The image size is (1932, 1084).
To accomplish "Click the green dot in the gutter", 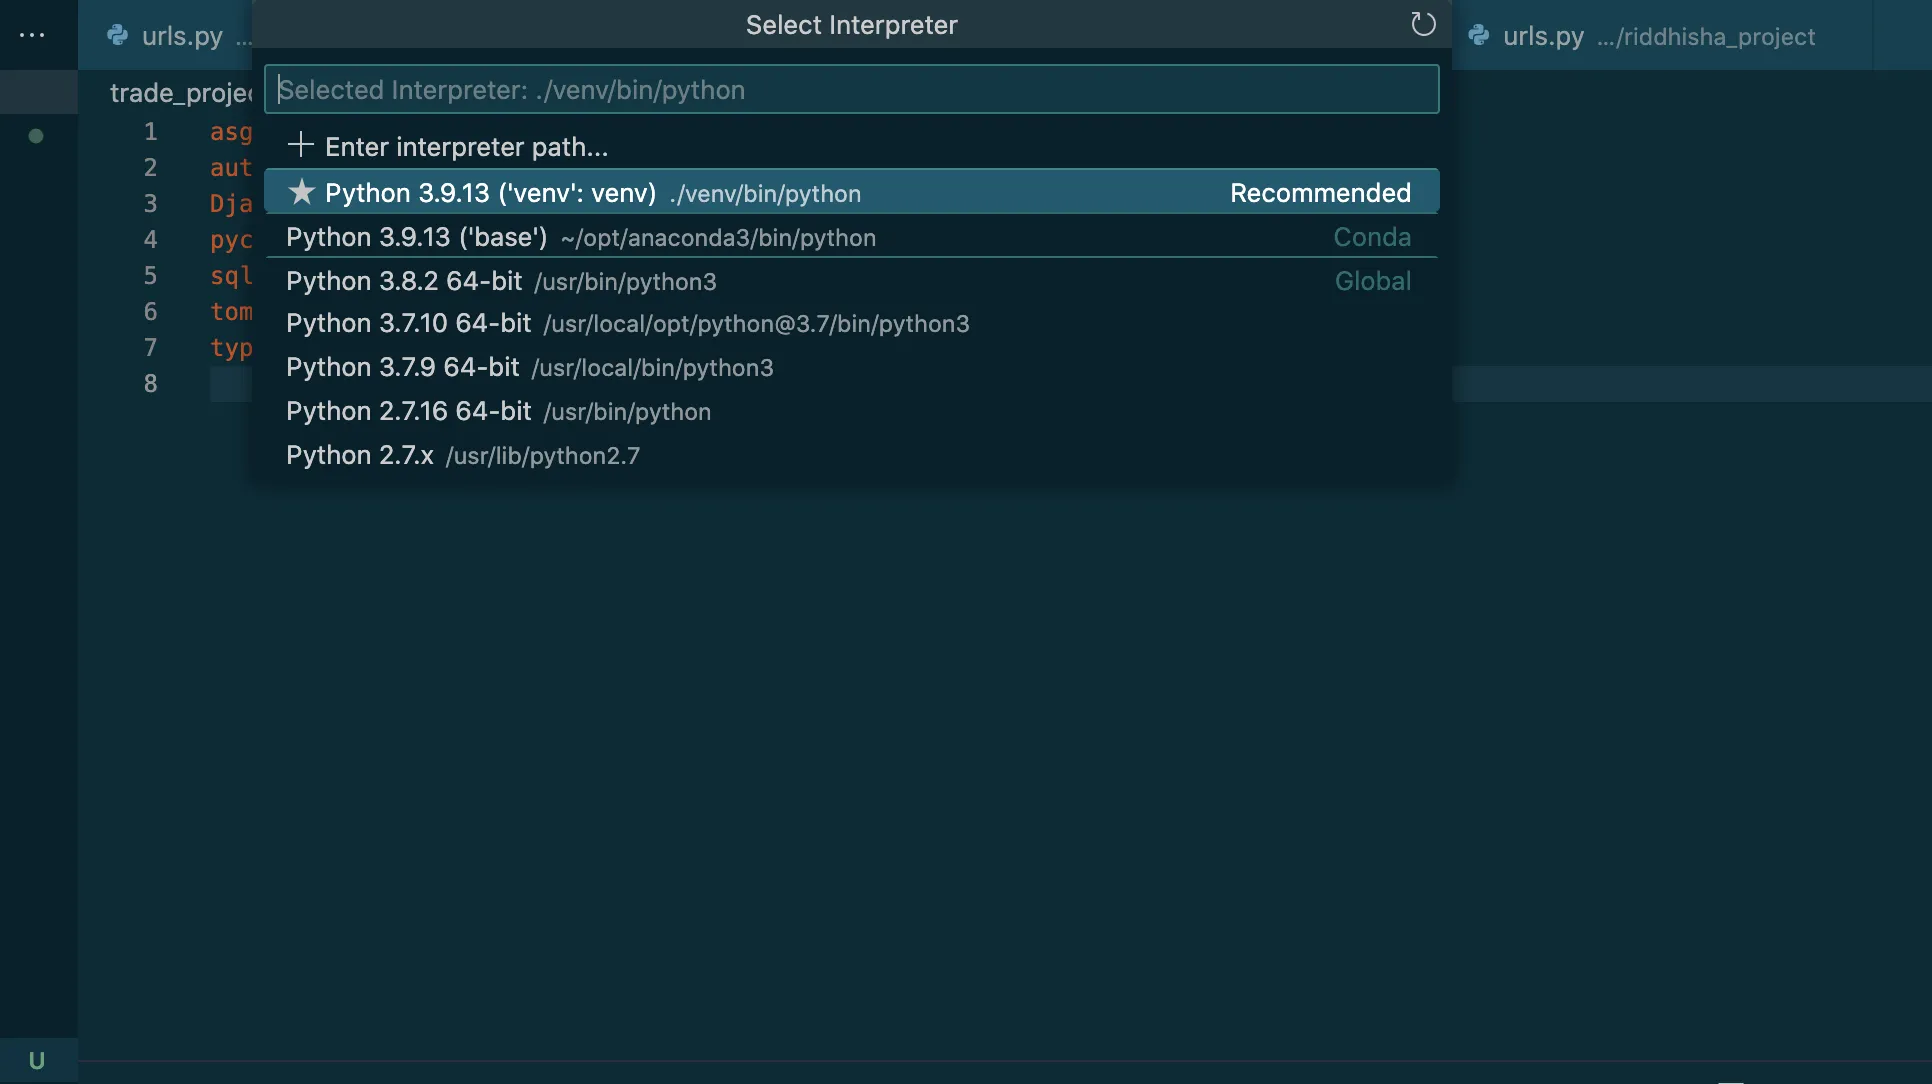I will click(x=36, y=136).
